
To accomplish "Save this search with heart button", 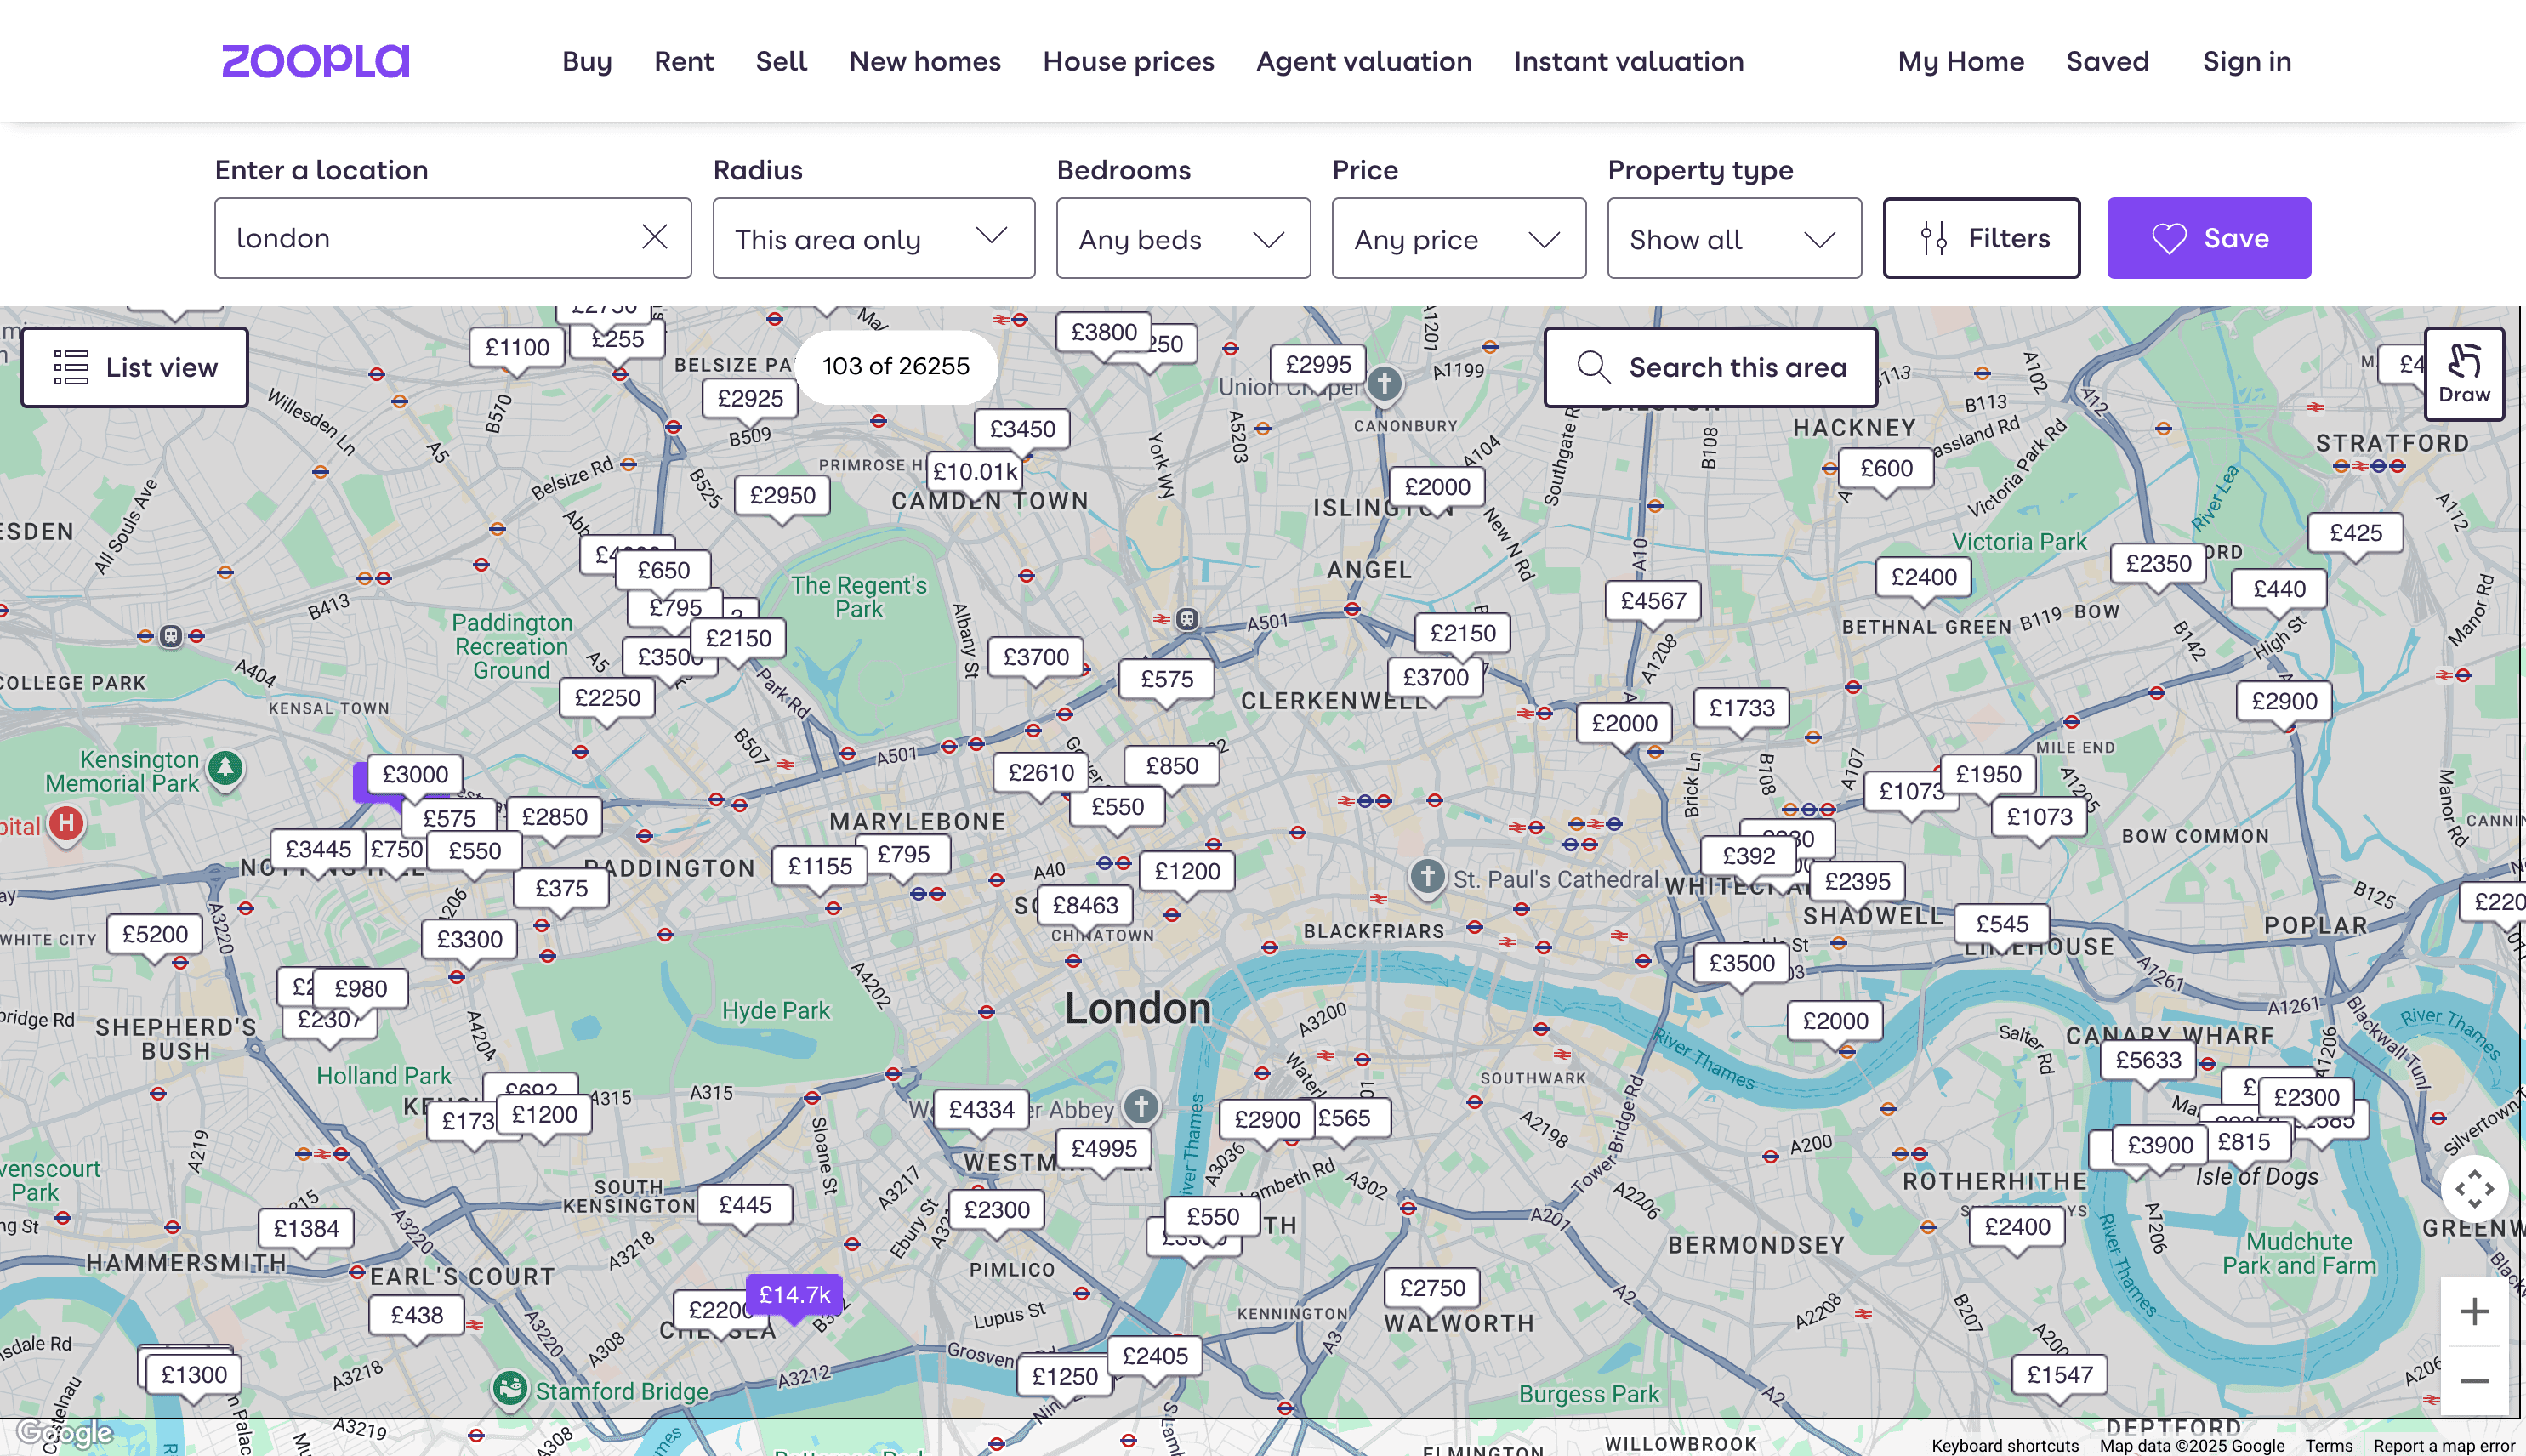I will click(x=2208, y=238).
